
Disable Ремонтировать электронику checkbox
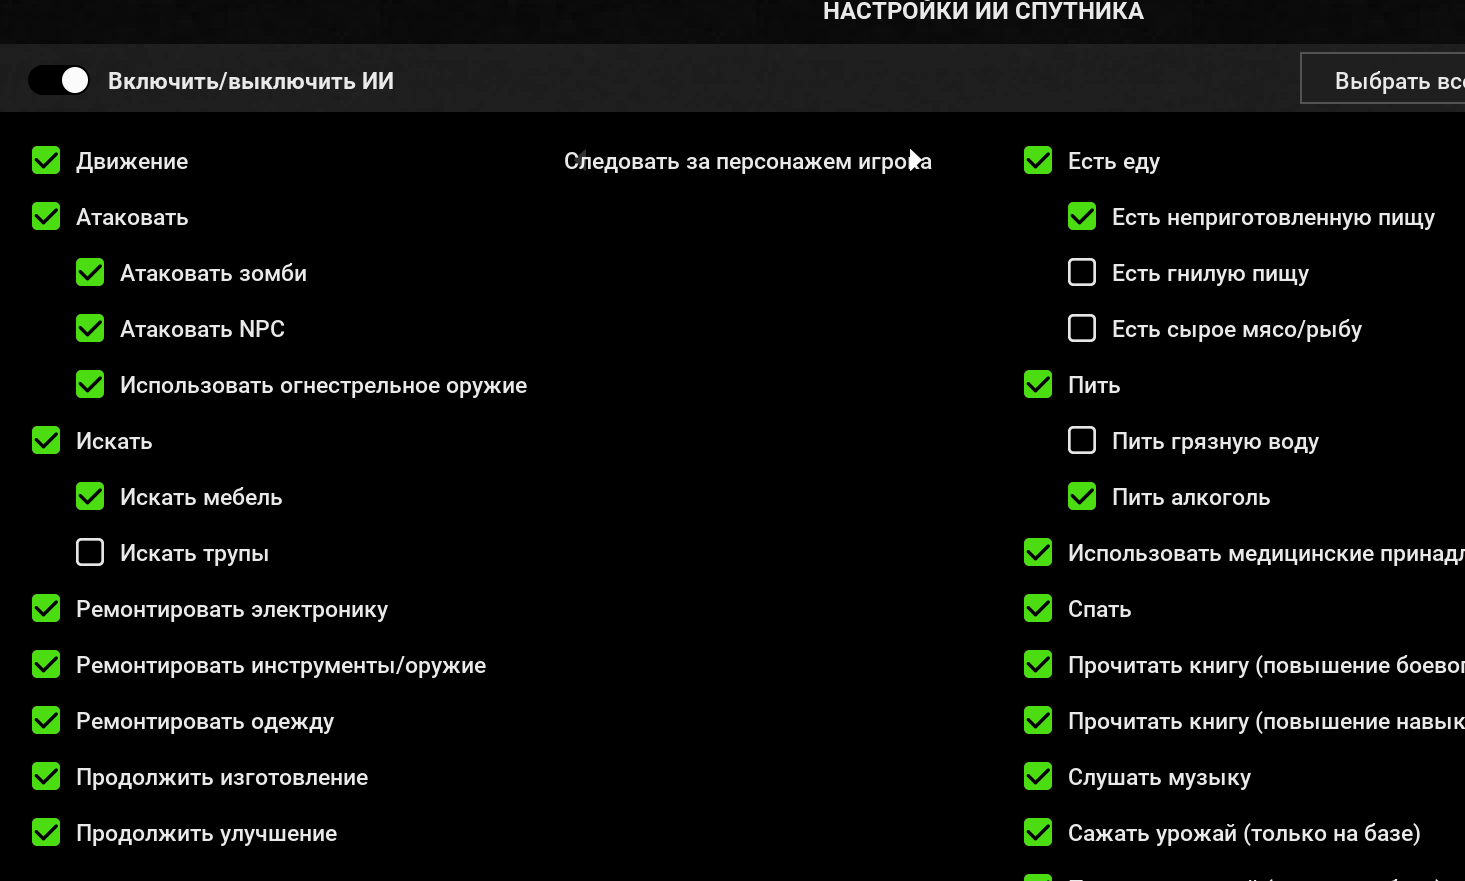(46, 609)
